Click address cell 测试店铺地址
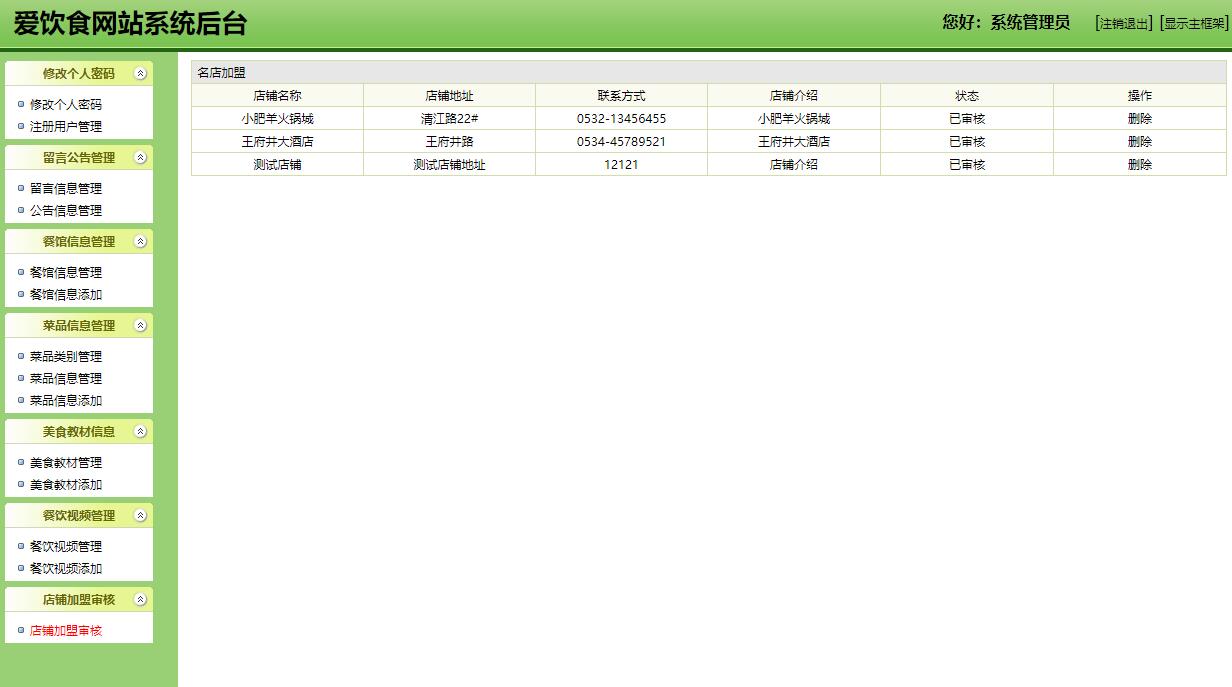The height and width of the screenshot is (687, 1232). point(449,164)
